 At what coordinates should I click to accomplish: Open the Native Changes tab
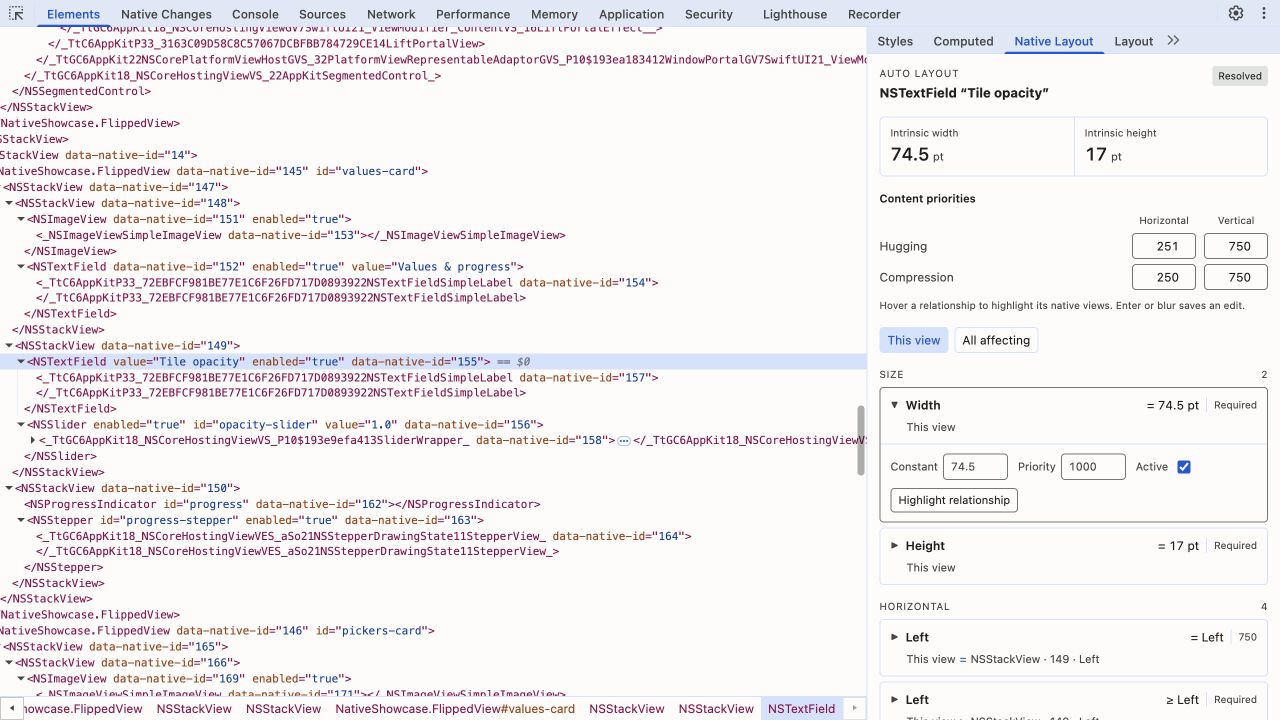coord(166,14)
